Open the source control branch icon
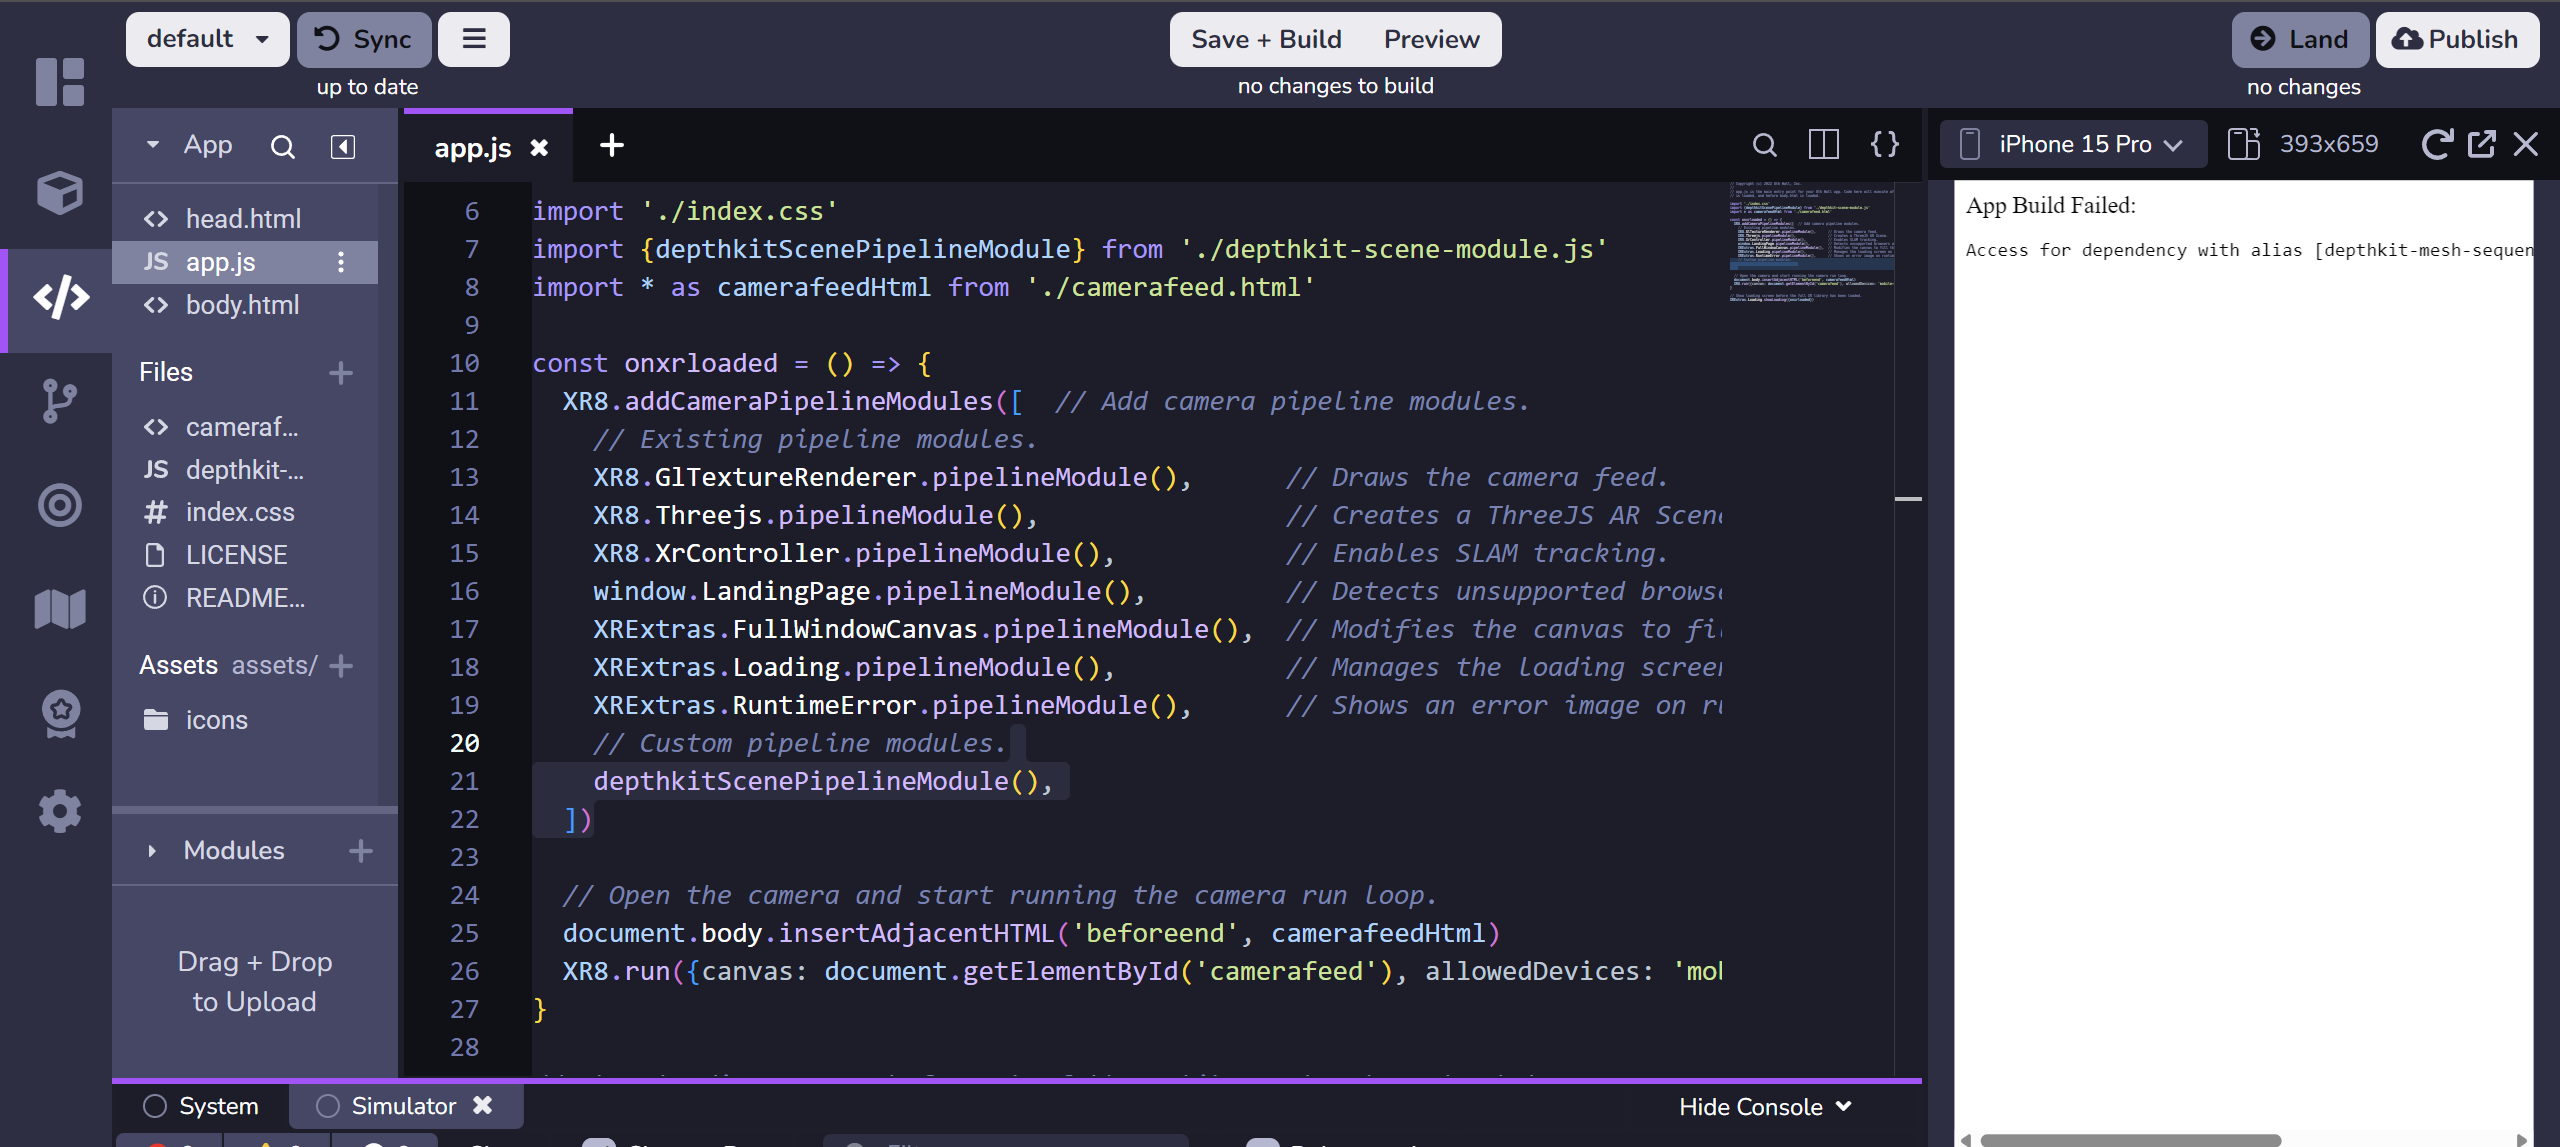 pyautogui.click(x=60, y=401)
